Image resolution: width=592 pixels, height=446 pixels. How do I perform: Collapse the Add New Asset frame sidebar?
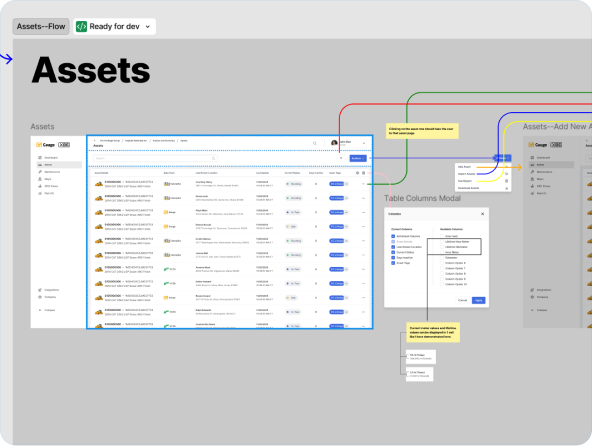(540, 310)
